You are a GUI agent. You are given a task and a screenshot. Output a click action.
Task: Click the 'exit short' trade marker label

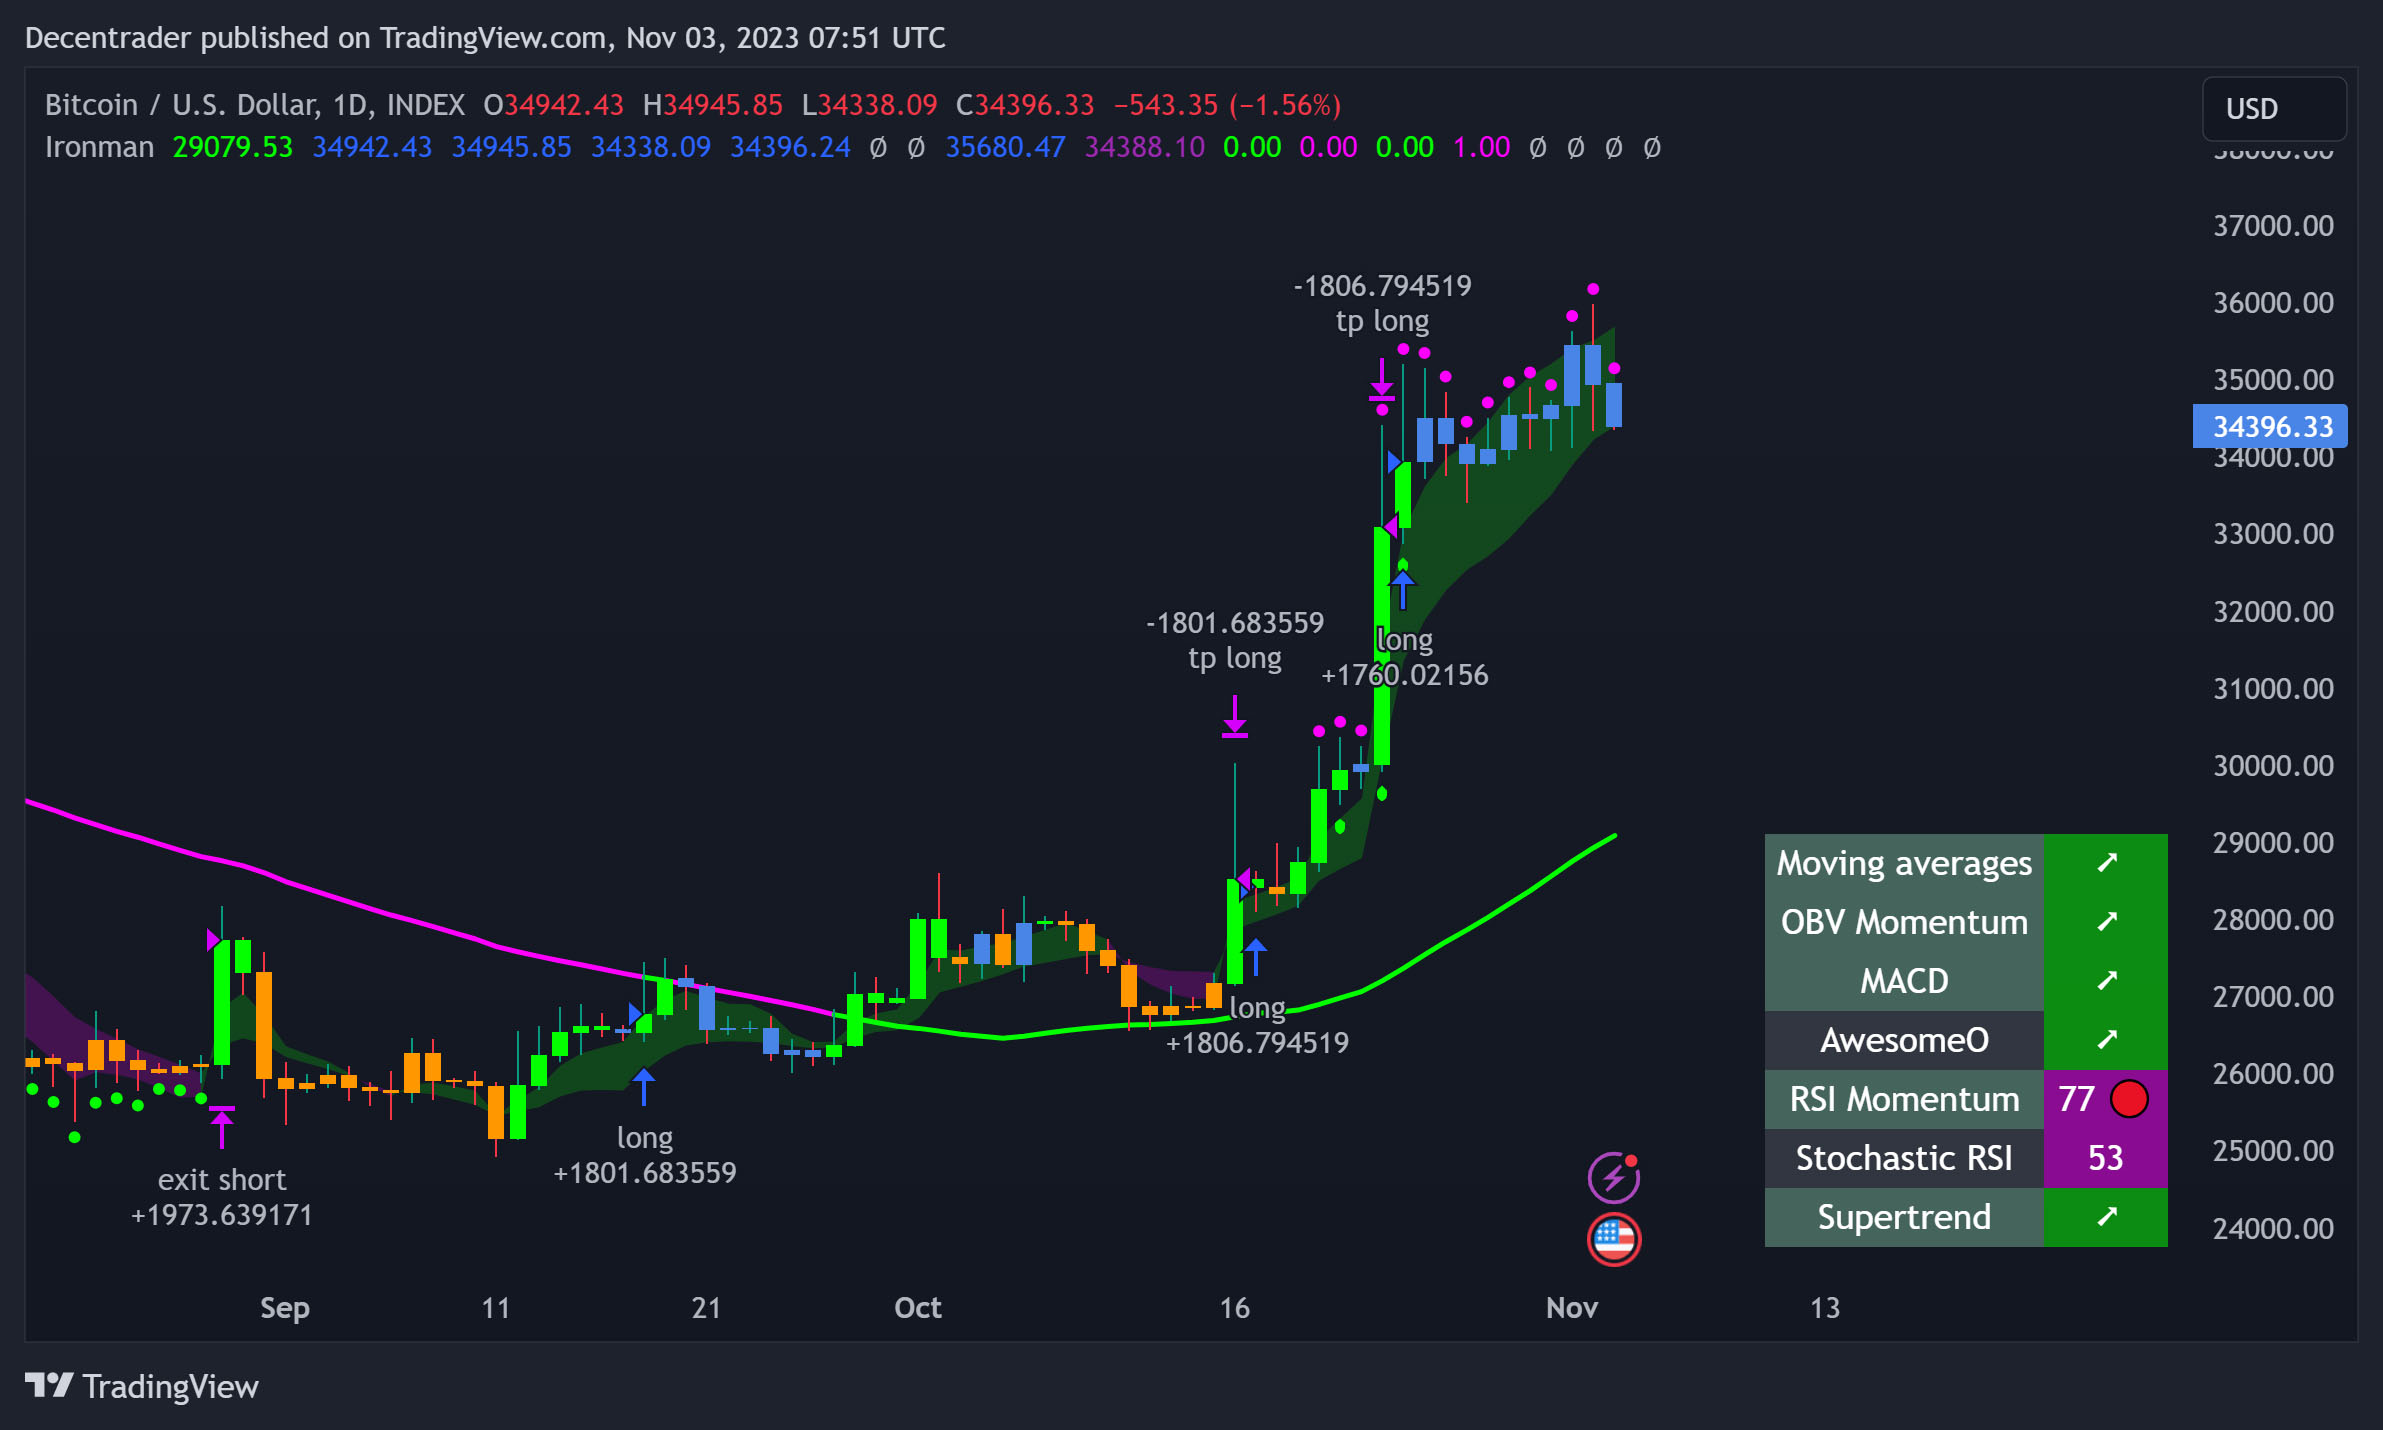tap(222, 1181)
